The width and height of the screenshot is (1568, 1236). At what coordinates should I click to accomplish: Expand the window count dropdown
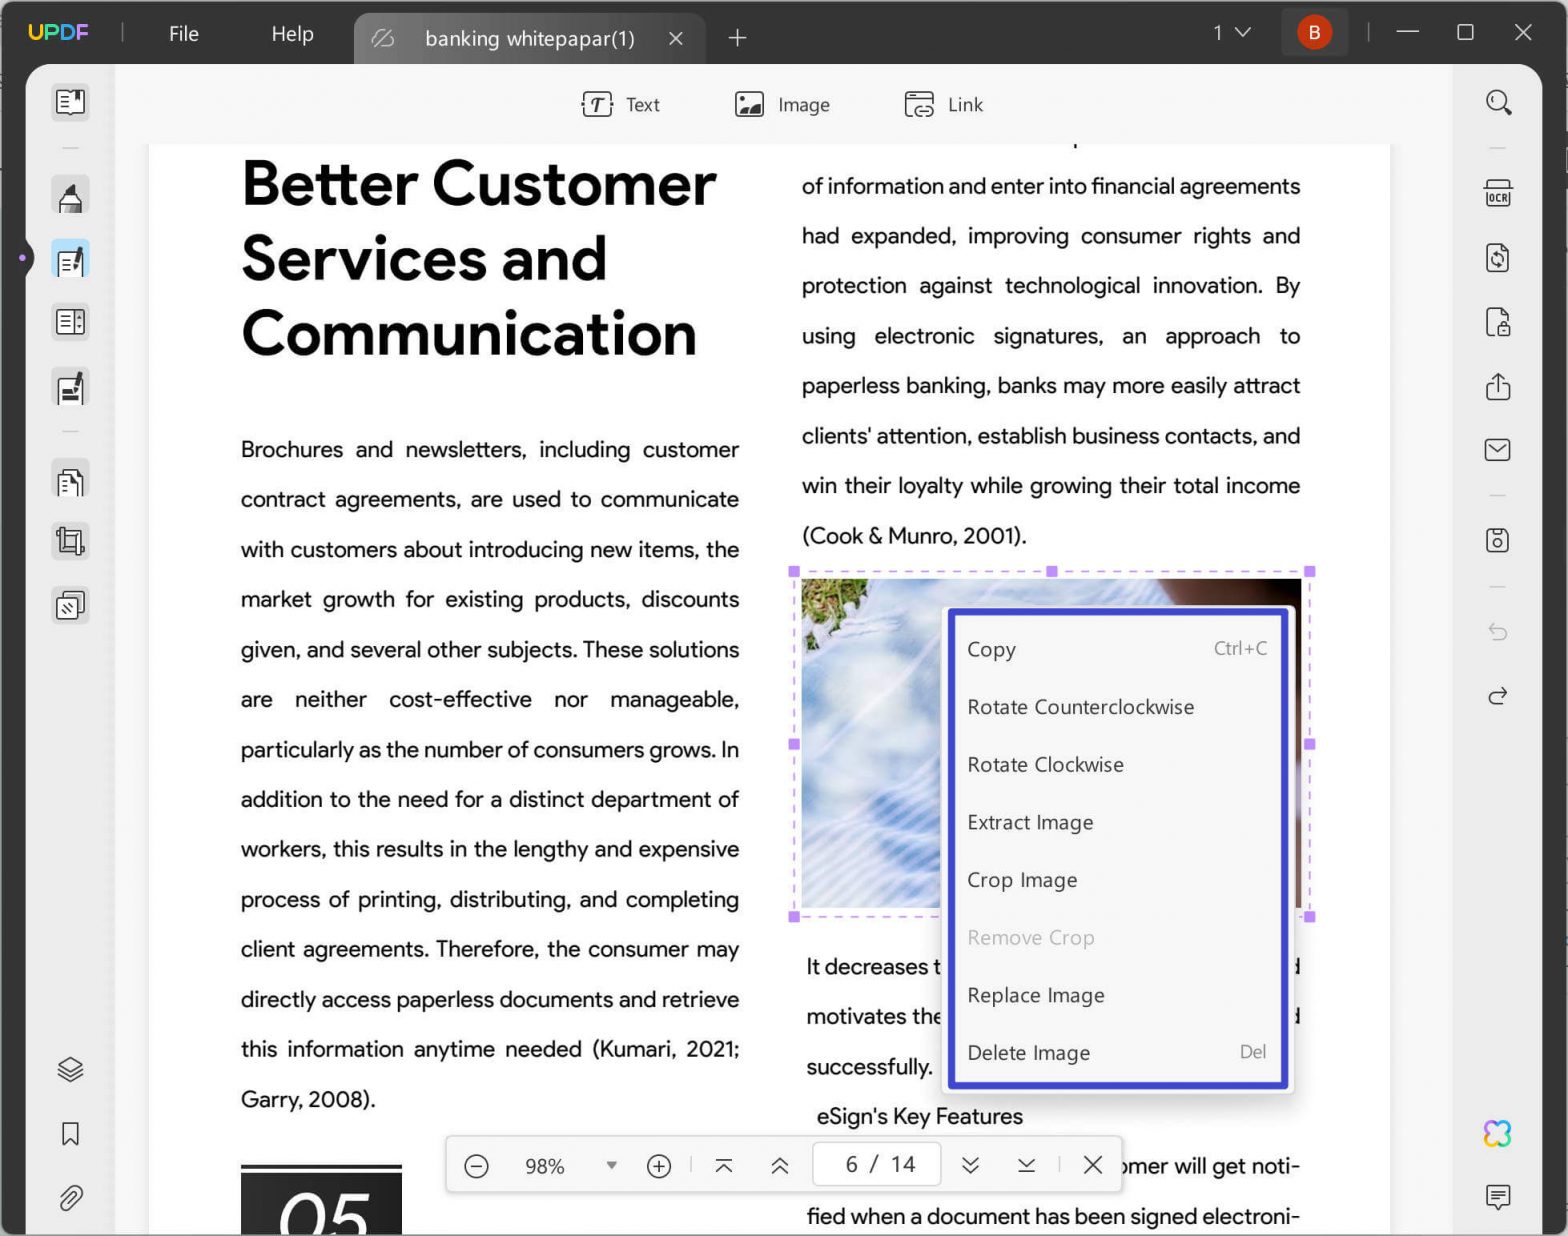(x=1232, y=33)
